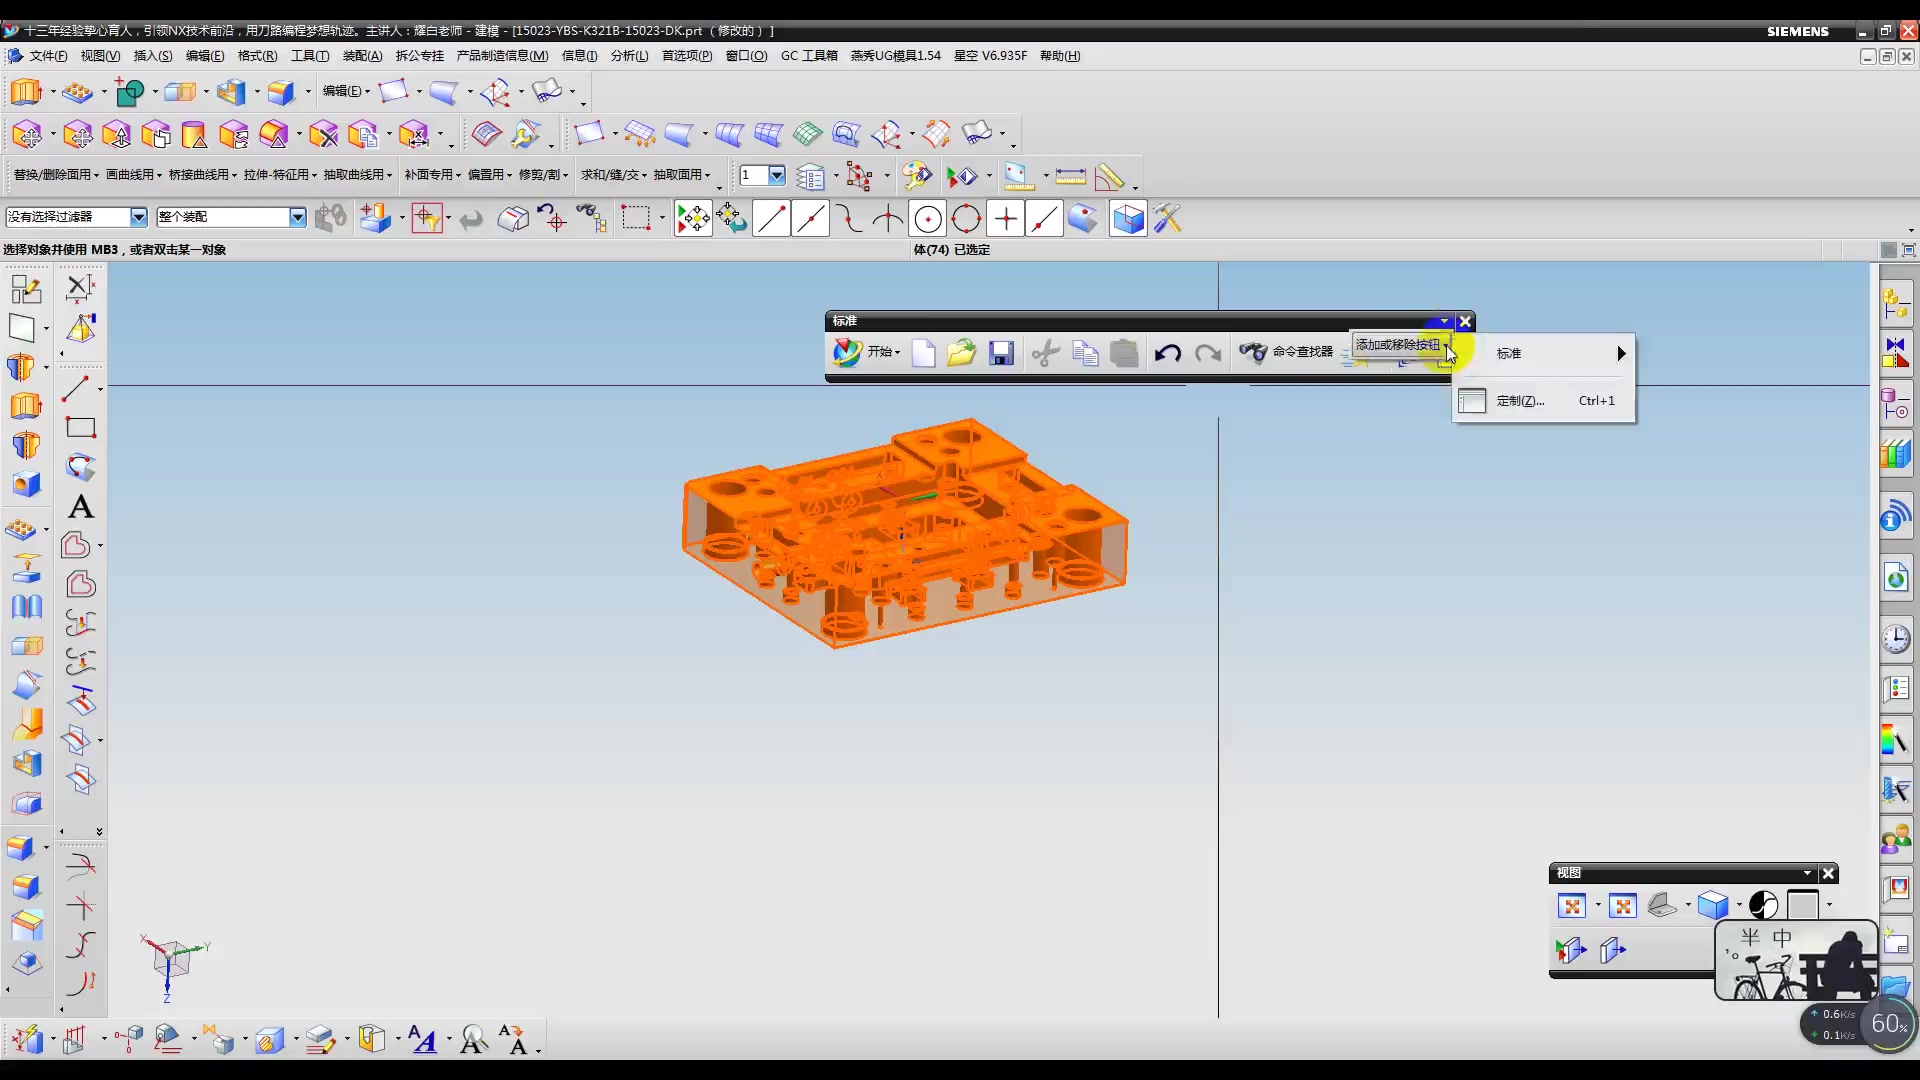Click the 添加或移除按钮 button

(1399, 345)
